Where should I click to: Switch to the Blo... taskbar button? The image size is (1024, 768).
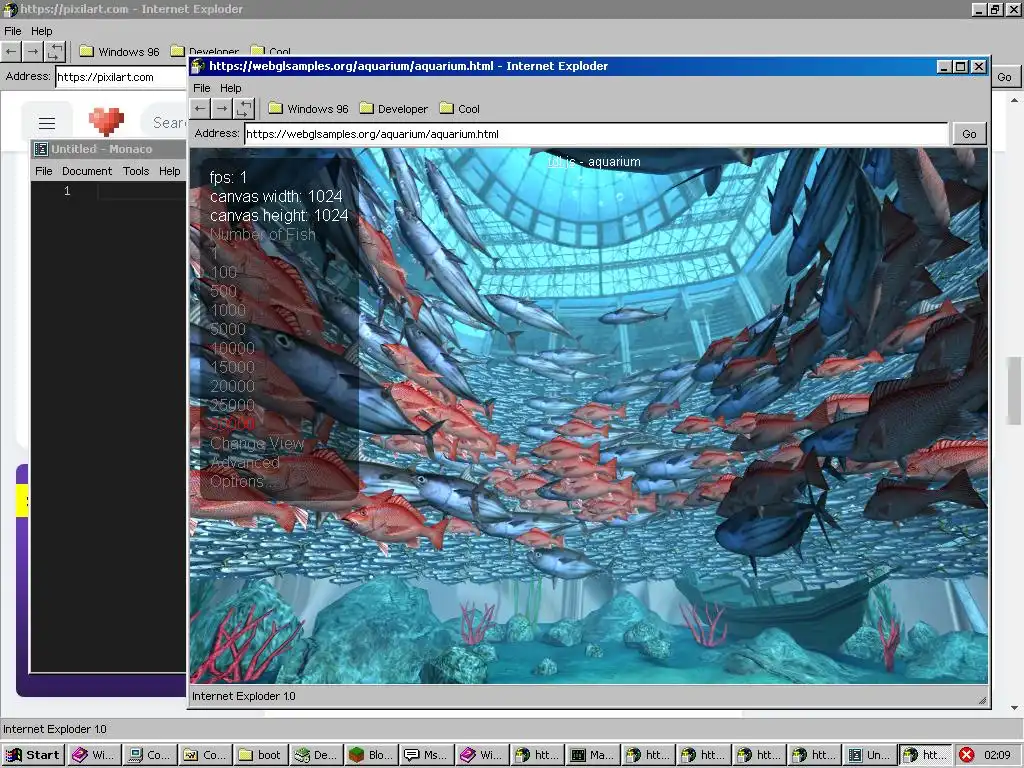[372, 755]
